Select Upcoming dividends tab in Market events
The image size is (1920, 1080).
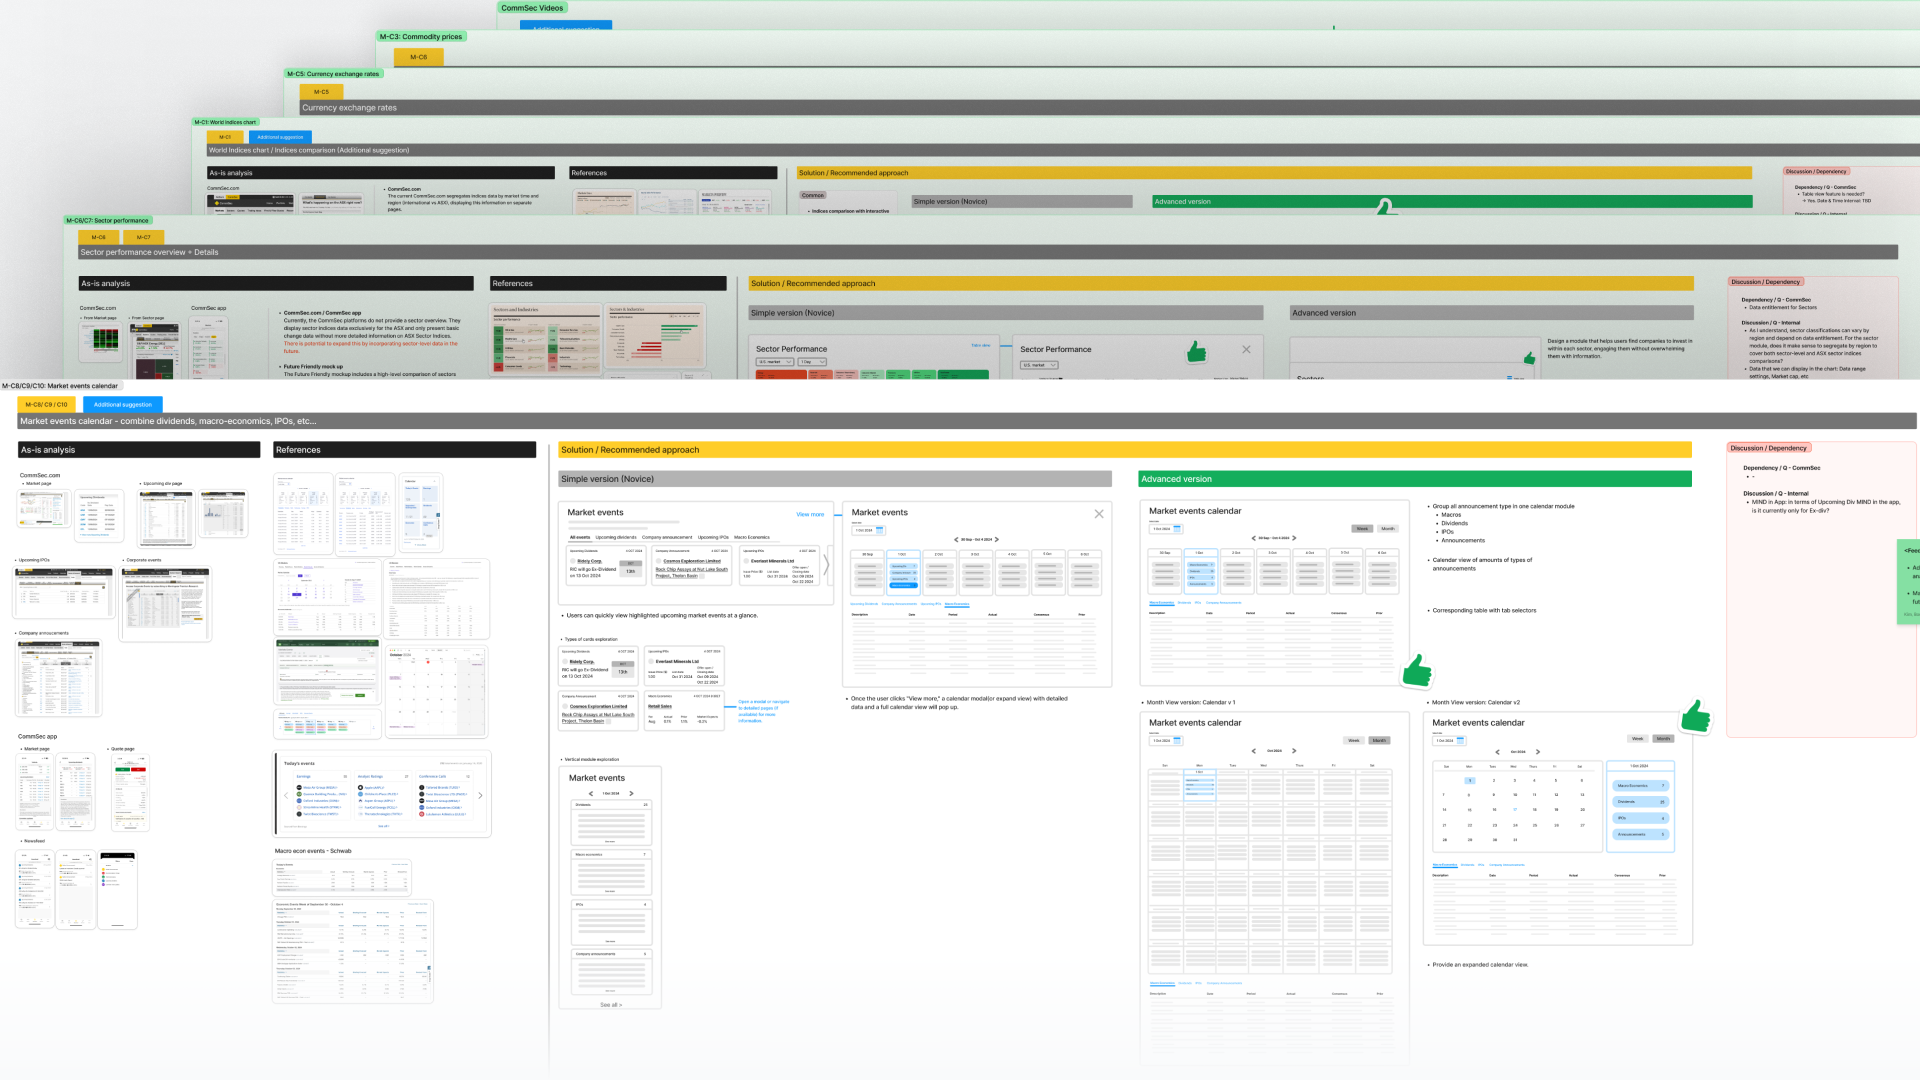coord(615,538)
